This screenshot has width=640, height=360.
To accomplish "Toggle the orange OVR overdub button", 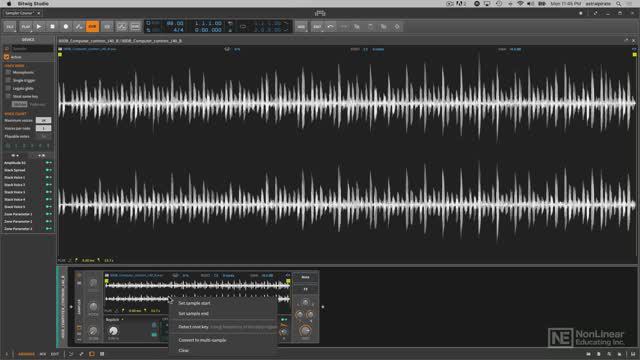I will 93,27.
